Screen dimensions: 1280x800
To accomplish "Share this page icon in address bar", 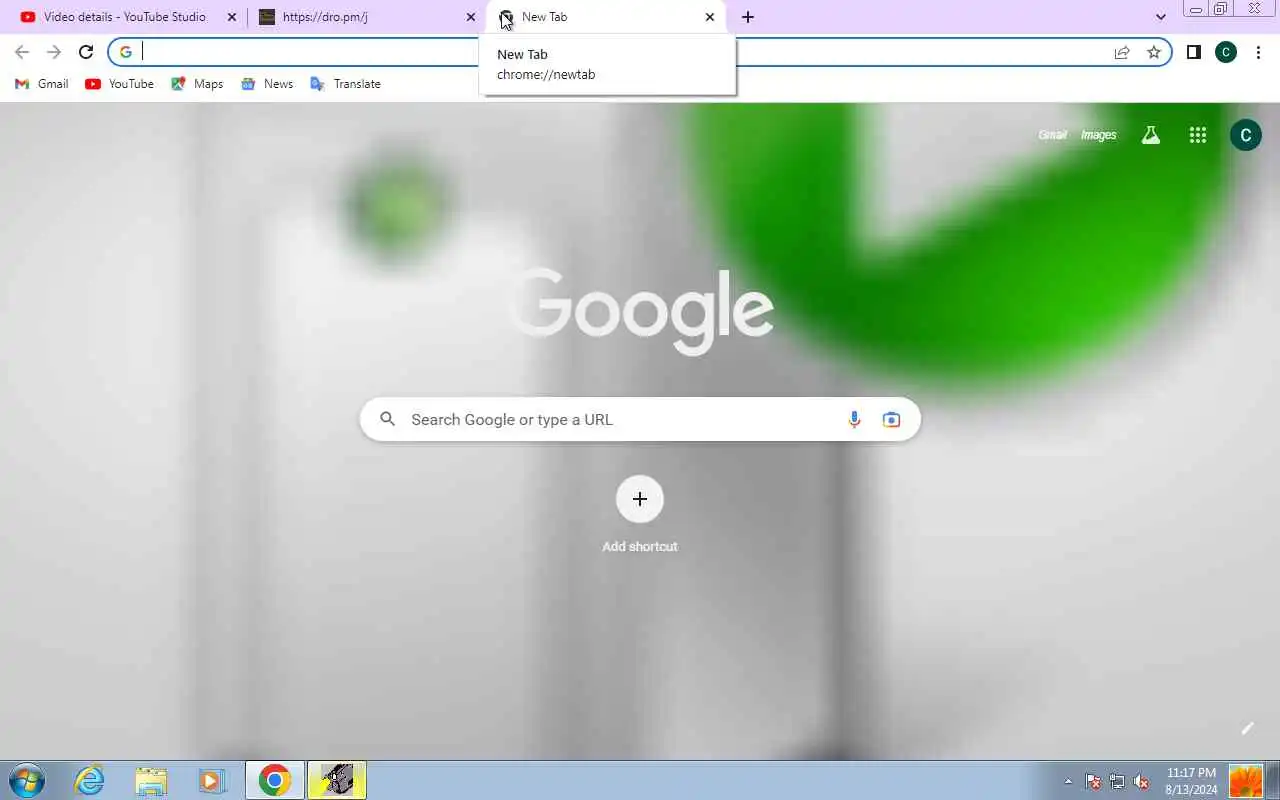I will point(1122,52).
